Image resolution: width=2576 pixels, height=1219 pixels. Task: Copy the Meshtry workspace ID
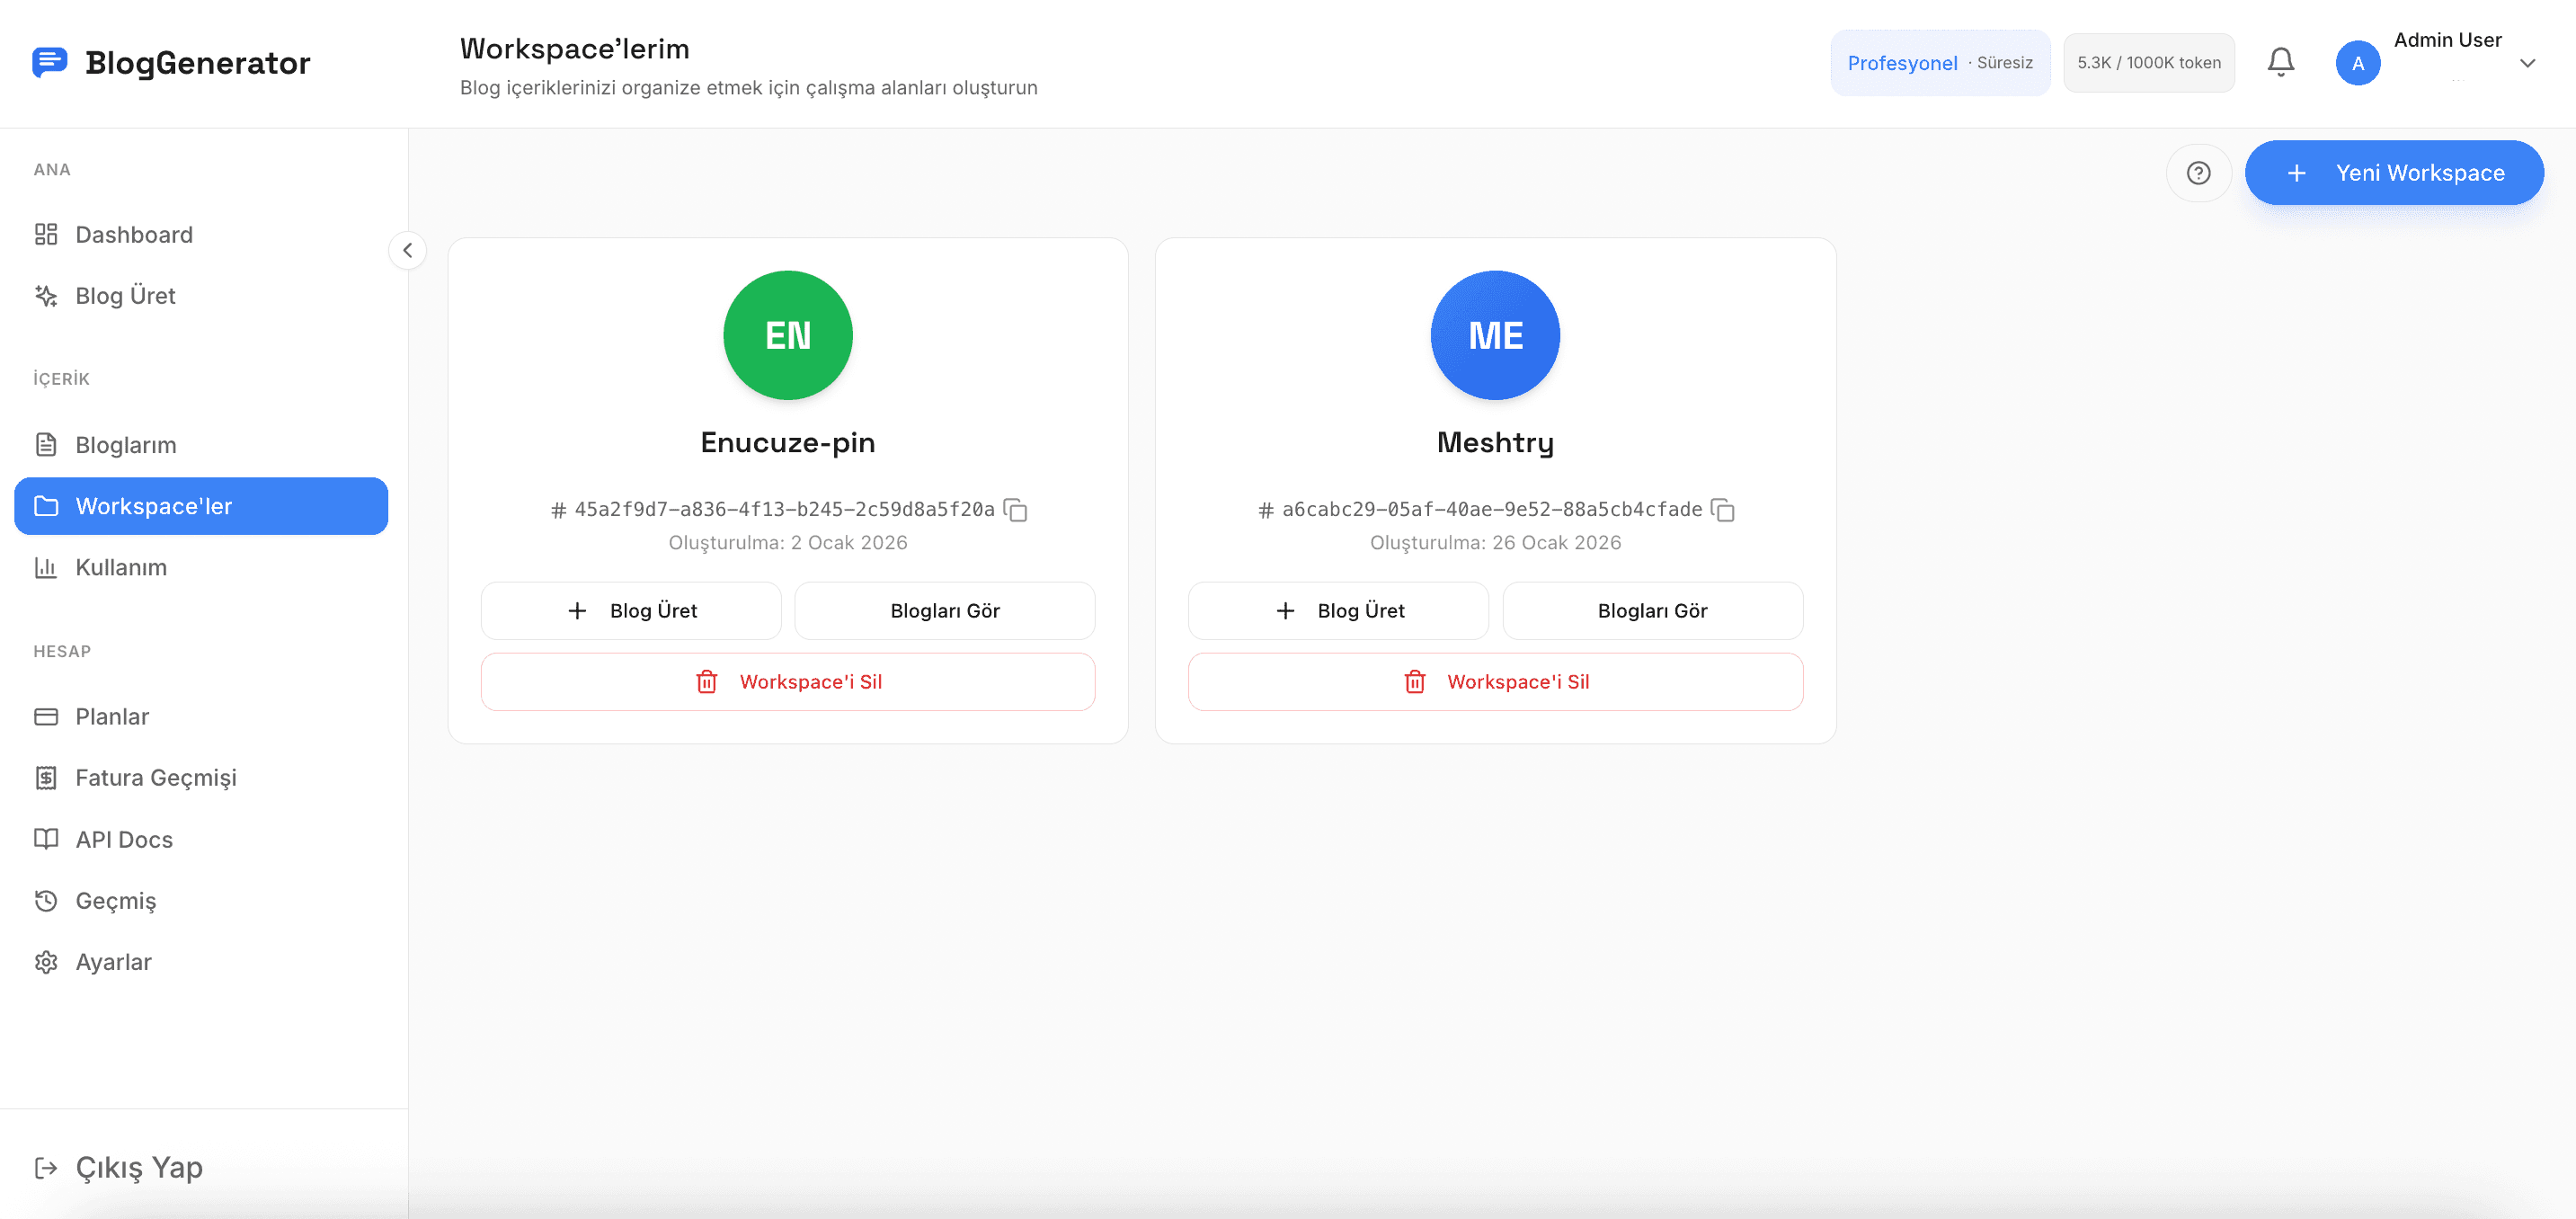(1724, 509)
